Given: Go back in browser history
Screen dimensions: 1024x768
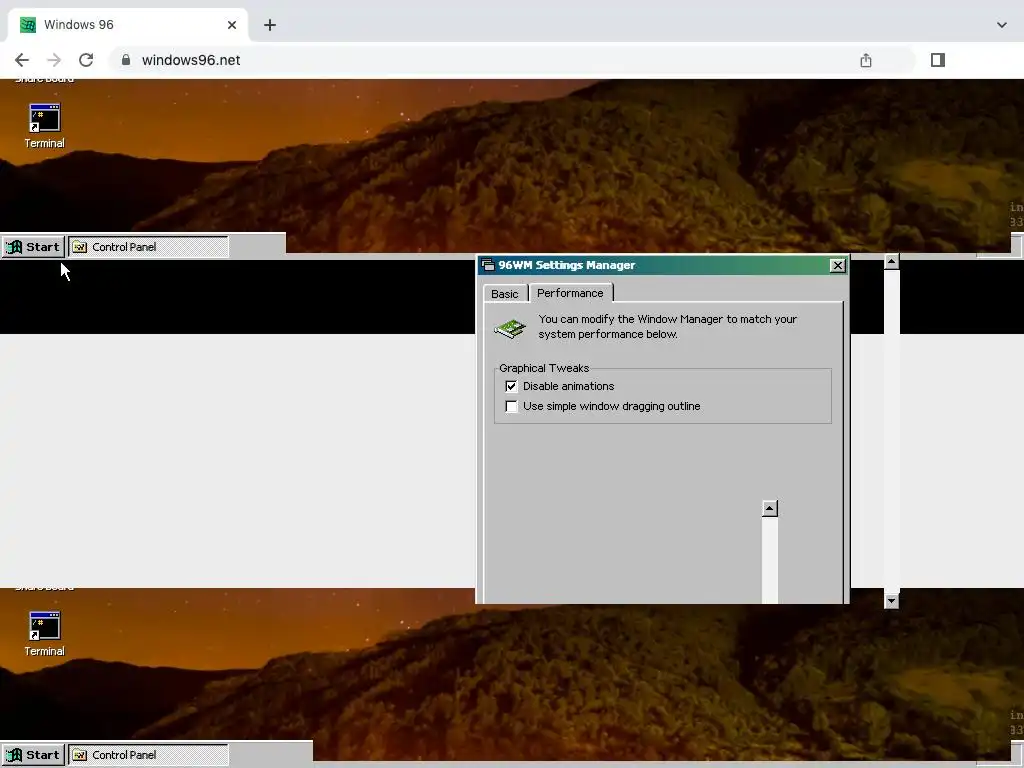Looking at the screenshot, I should (22, 60).
